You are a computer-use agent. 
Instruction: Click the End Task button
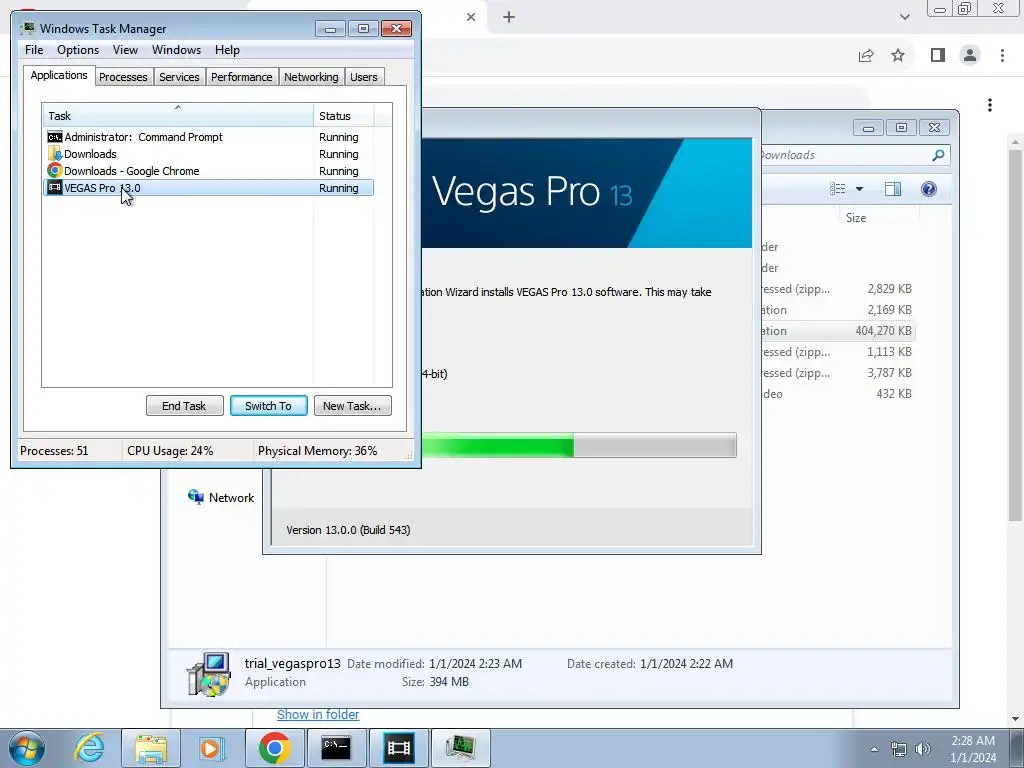[x=184, y=406]
